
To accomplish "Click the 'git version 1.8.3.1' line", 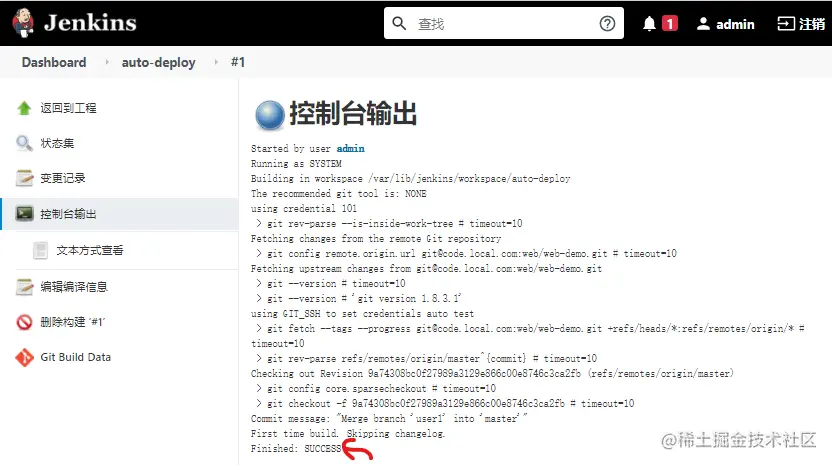I will pyautogui.click(x=359, y=298).
